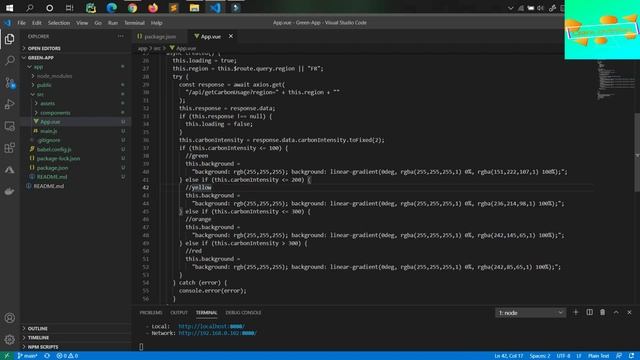The height and width of the screenshot is (360, 640).
Task: Open notifications bell in status bar
Action: pyautogui.click(x=631, y=356)
